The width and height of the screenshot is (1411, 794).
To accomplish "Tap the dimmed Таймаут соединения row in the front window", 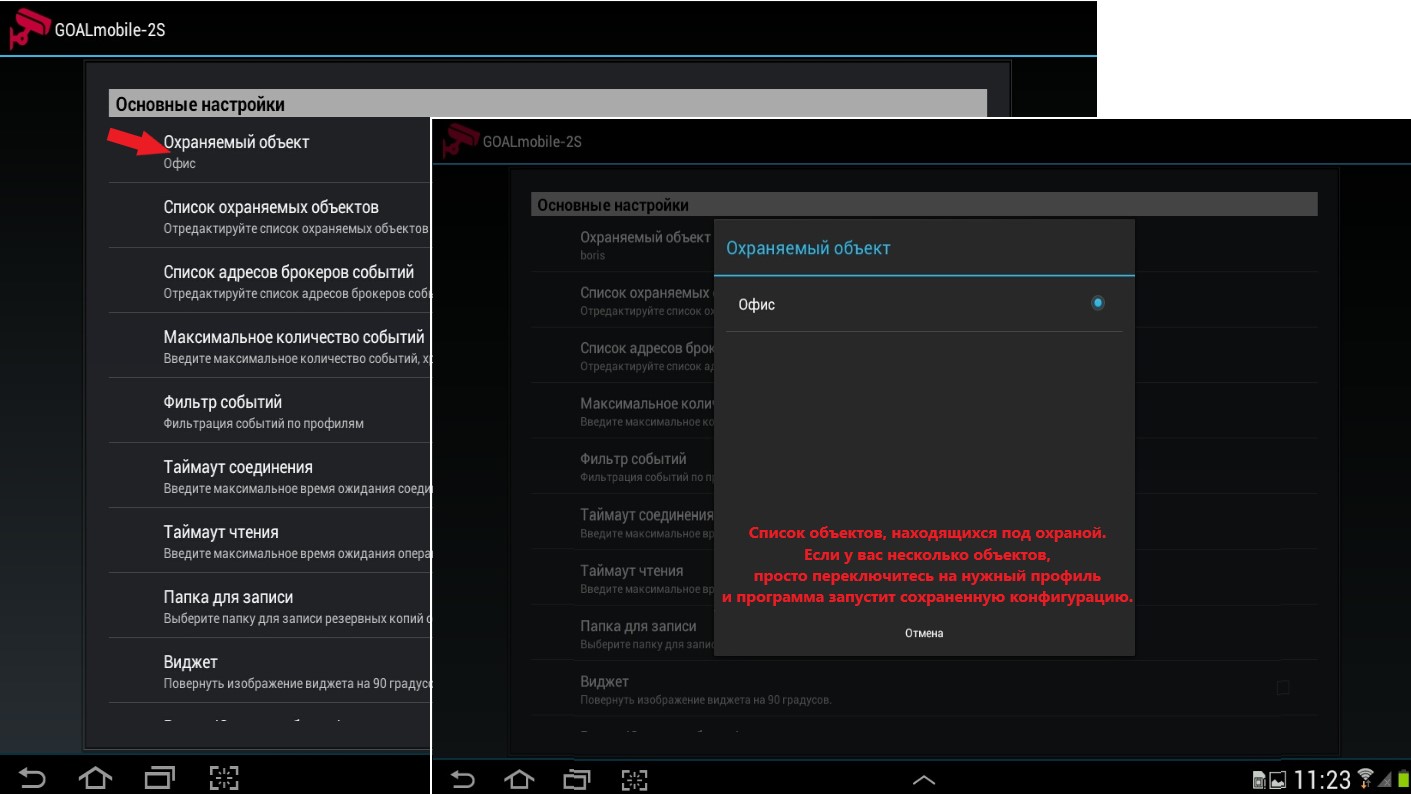I will coord(623,523).
